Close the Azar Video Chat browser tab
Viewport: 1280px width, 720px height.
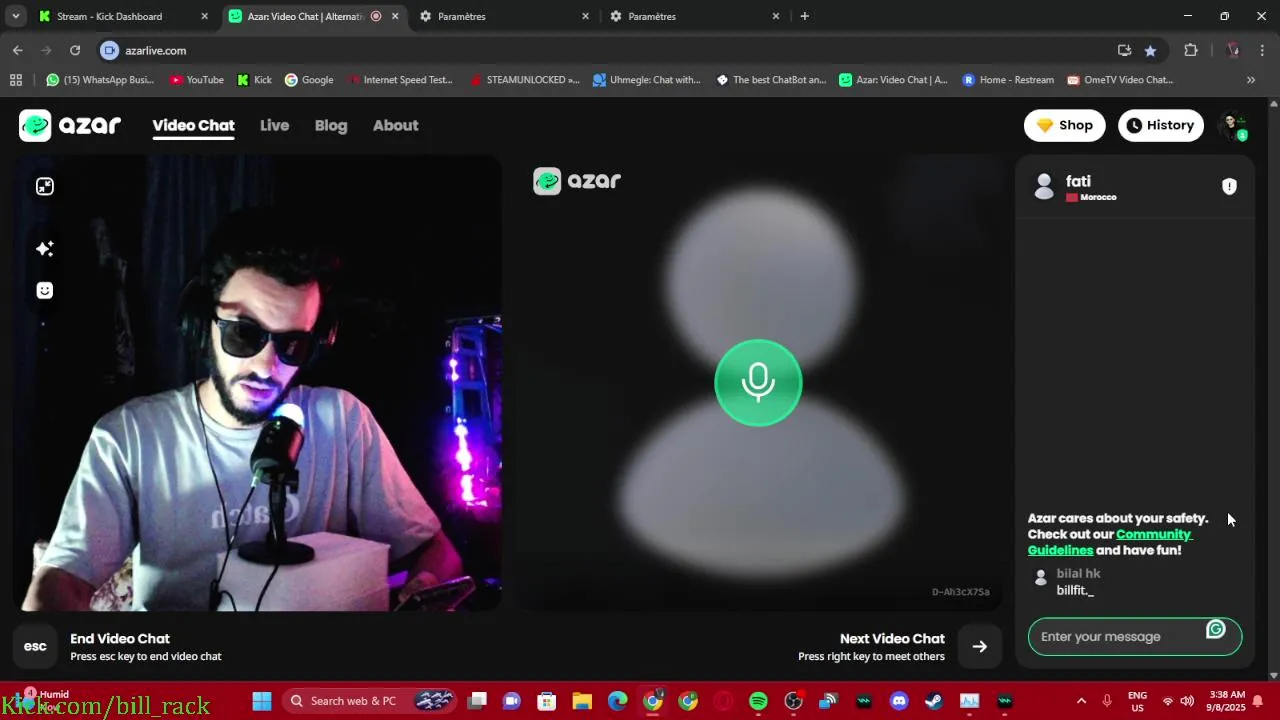tap(395, 16)
